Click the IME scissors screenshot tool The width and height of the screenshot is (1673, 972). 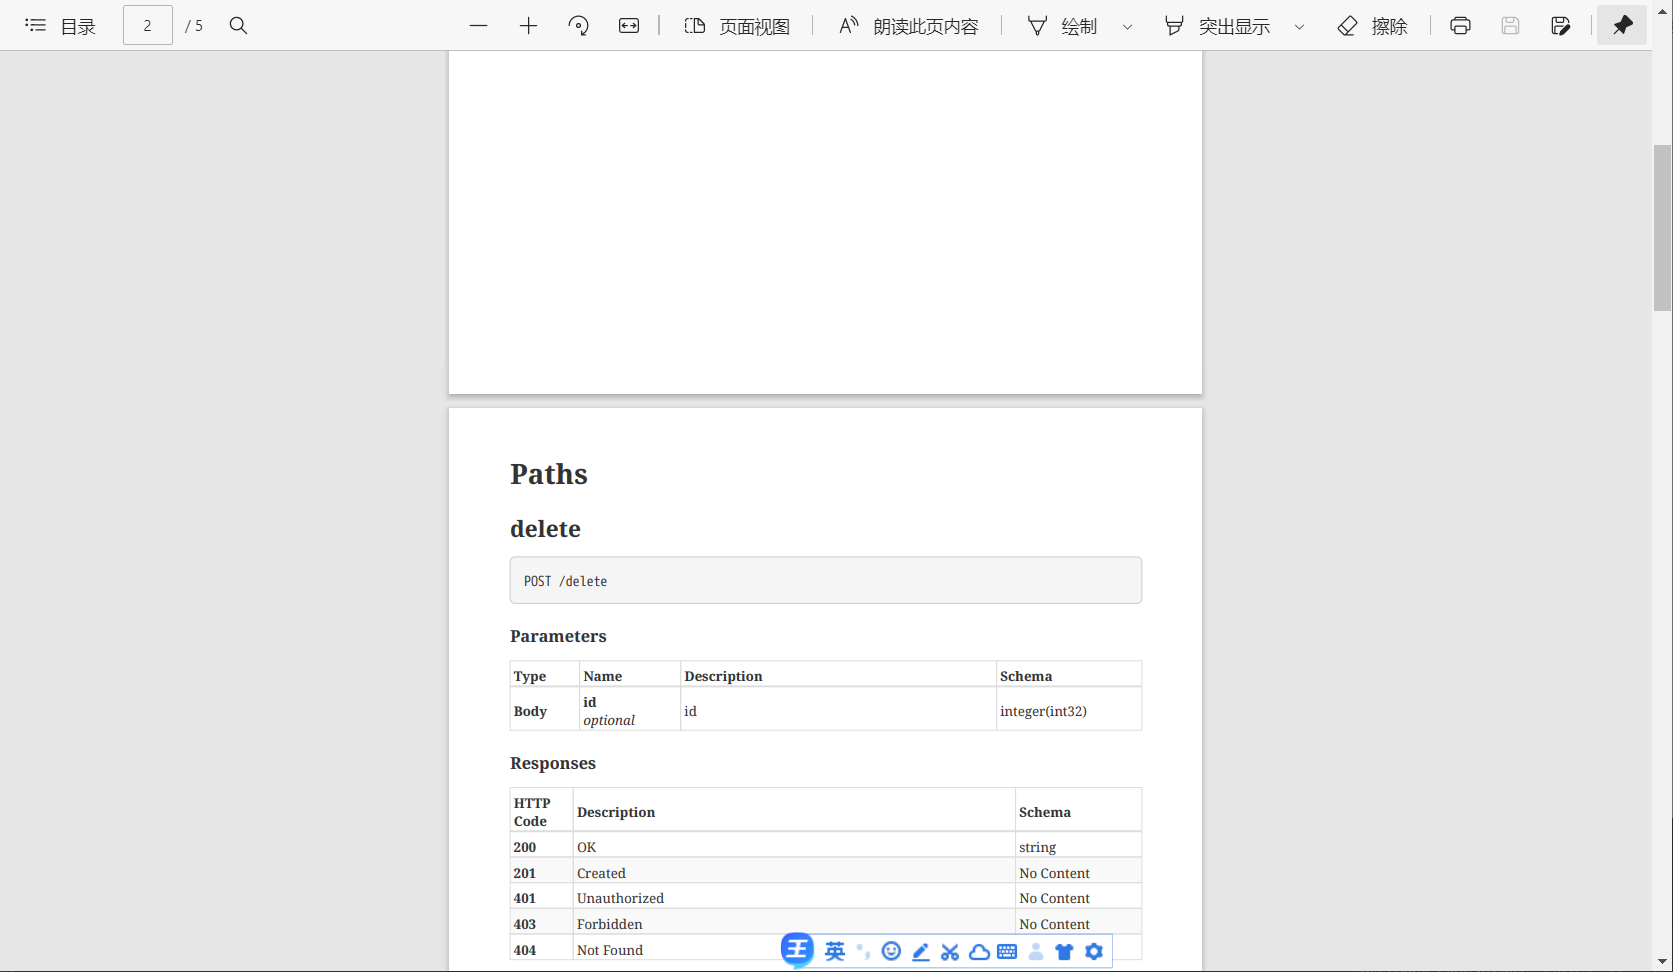coord(950,951)
